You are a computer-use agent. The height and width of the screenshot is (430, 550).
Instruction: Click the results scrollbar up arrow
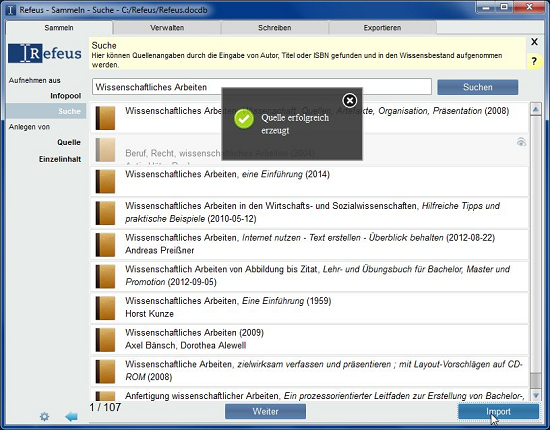[x=536, y=109]
